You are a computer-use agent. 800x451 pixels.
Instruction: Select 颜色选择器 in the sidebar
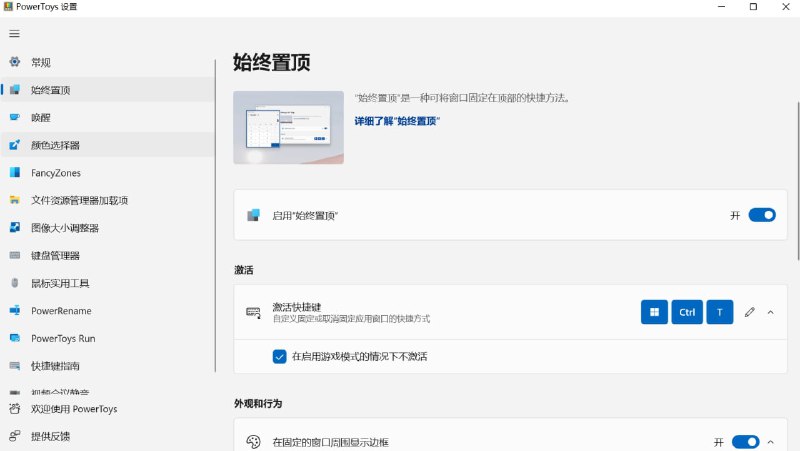(107, 145)
